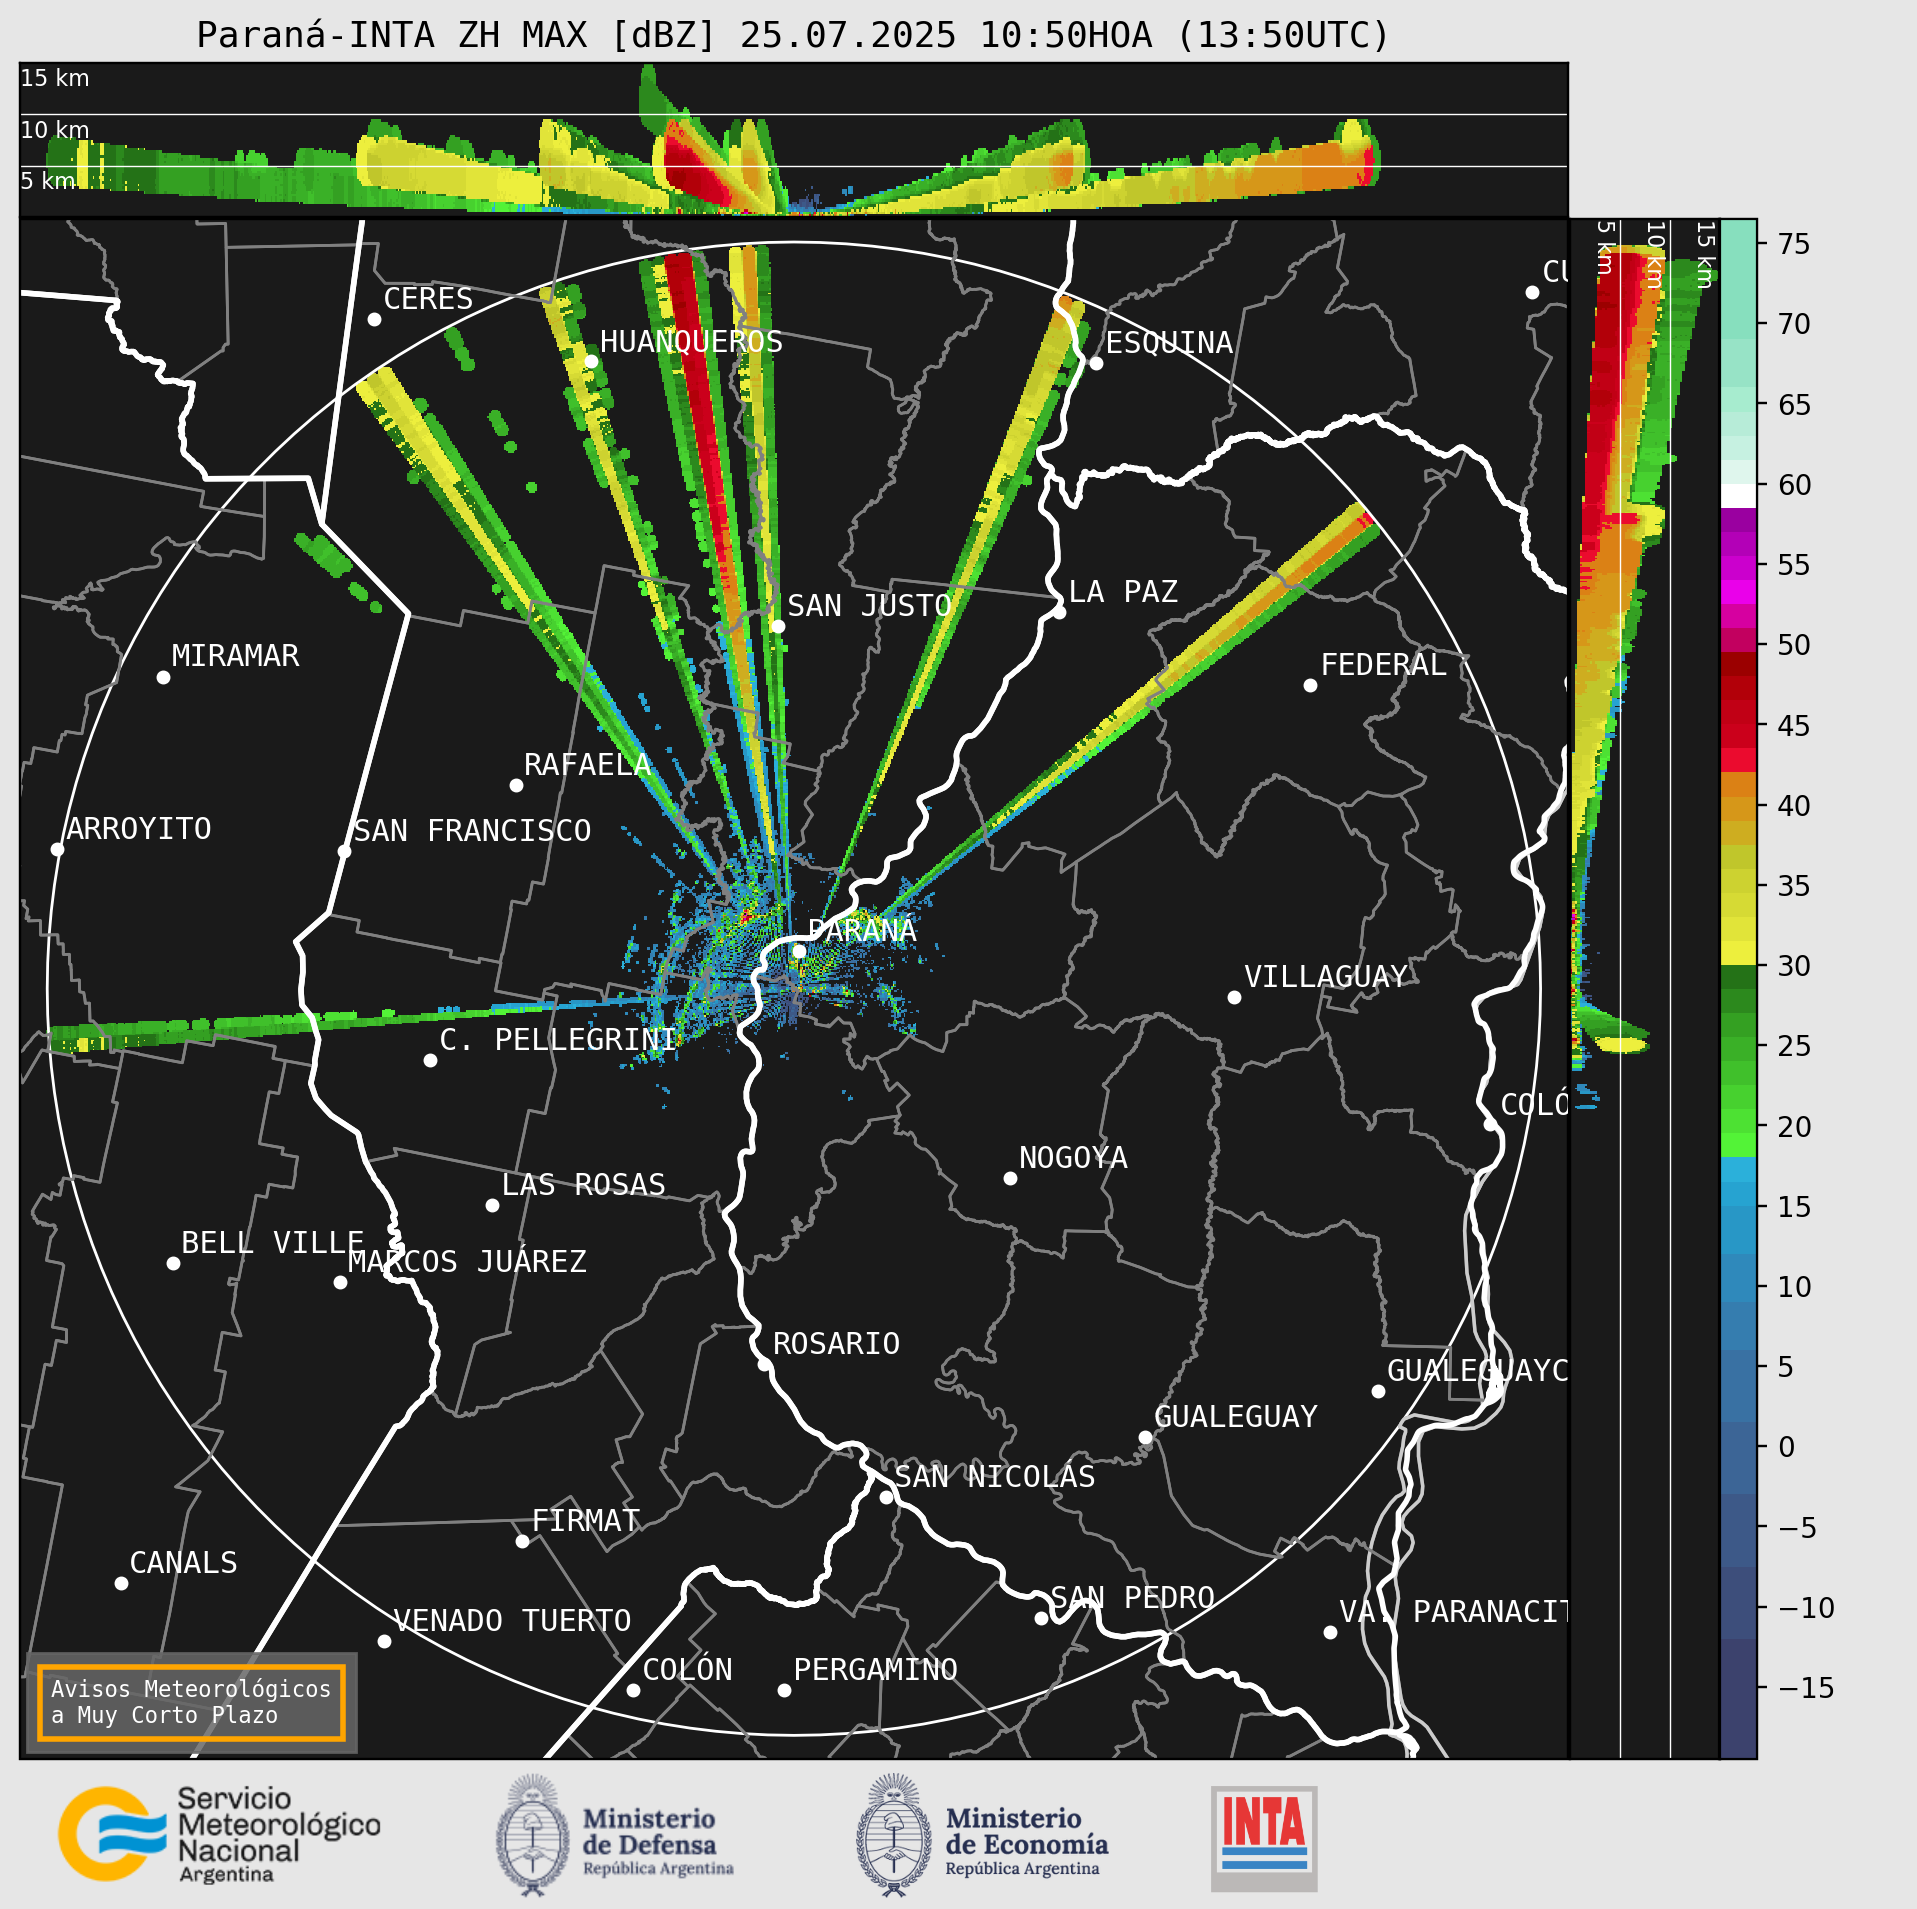Click the "−15" tick label on the colorbar

coord(1806,1688)
